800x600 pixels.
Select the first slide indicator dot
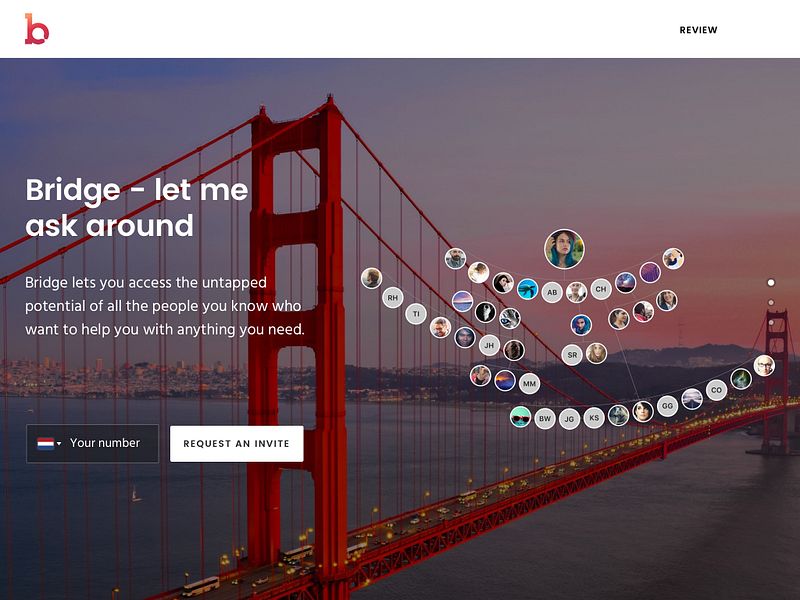pyautogui.click(x=771, y=283)
